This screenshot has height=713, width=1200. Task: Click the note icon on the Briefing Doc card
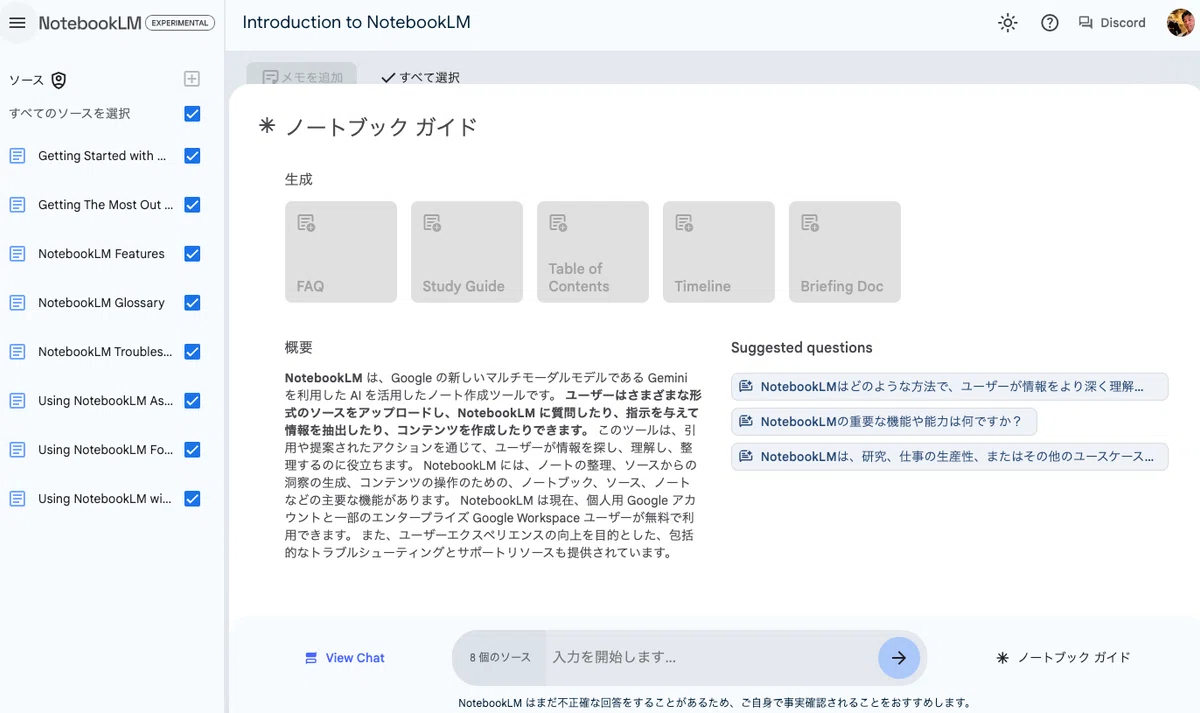[810, 223]
